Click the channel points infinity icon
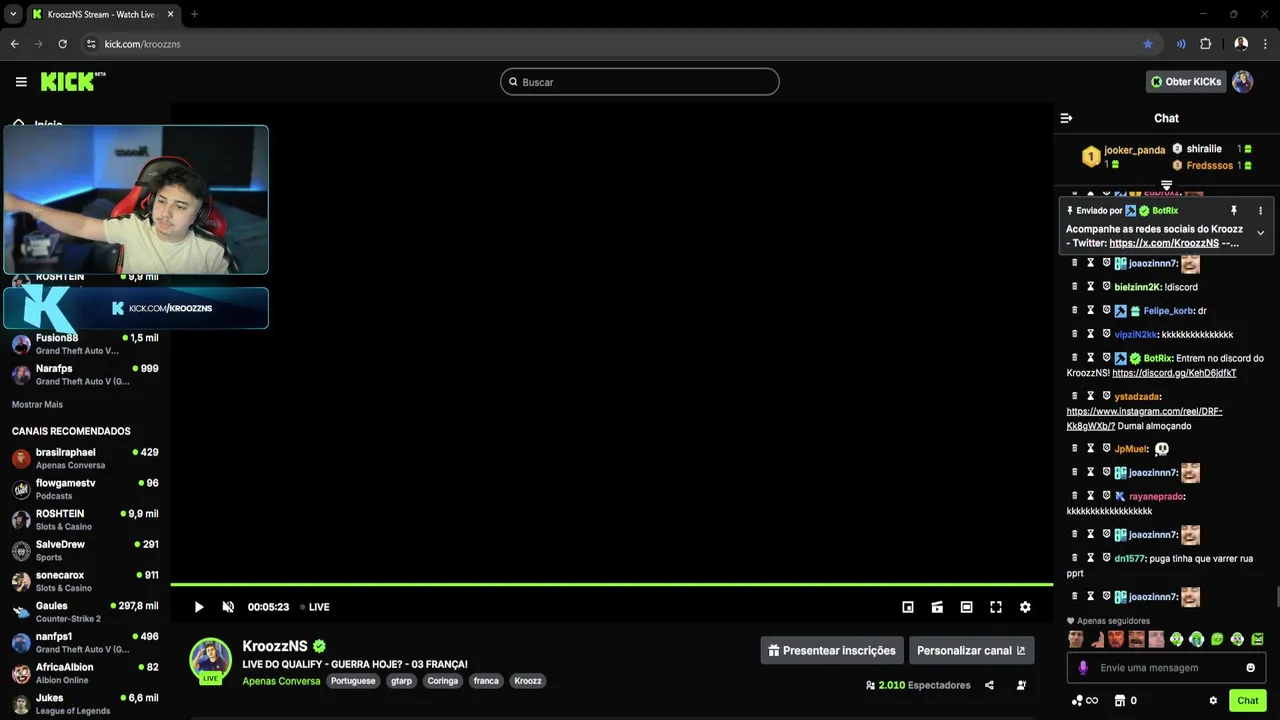 tap(1085, 701)
